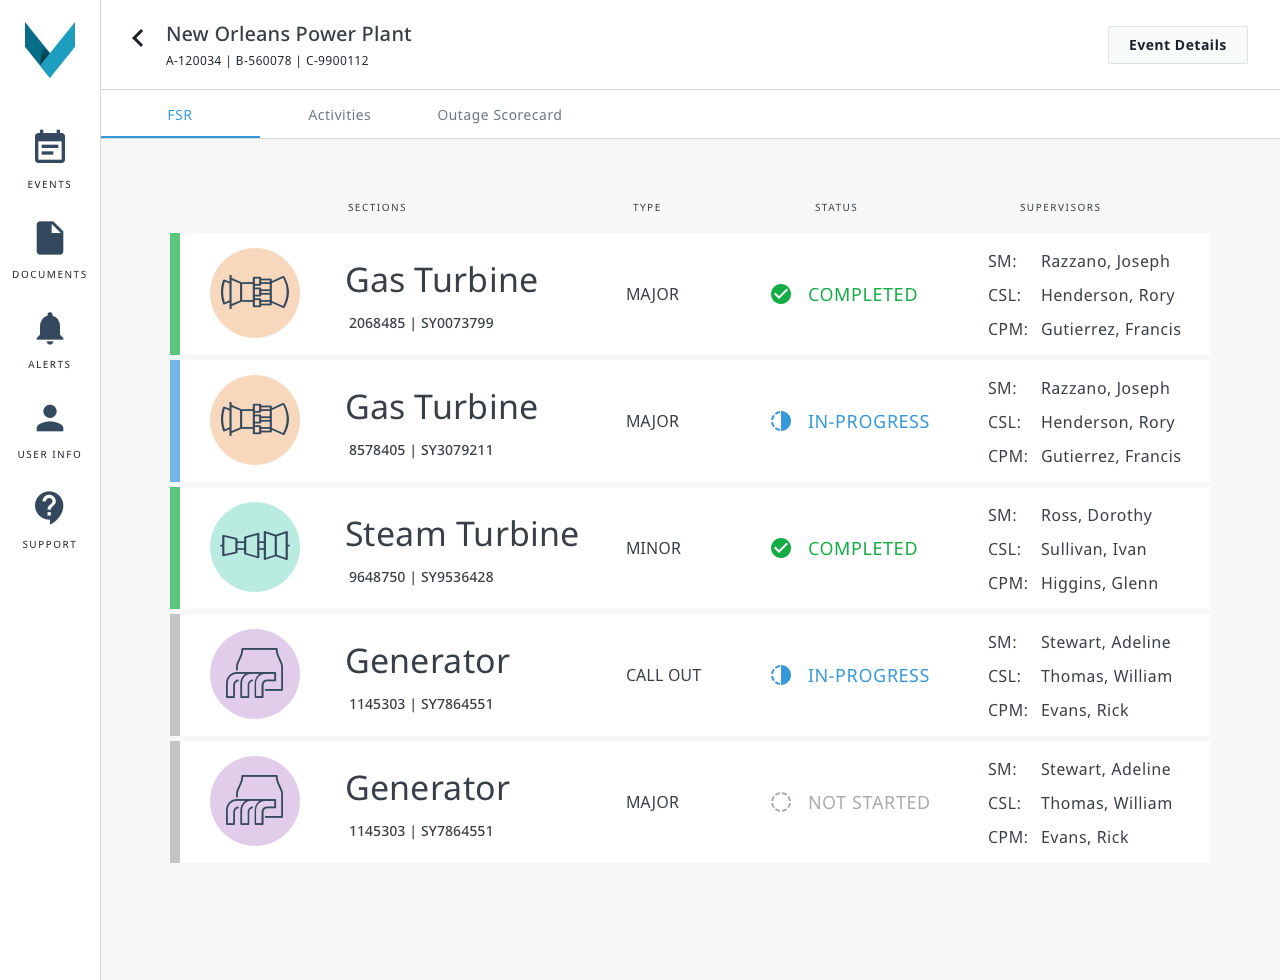Open the Major Generator section title
Image resolution: width=1280 pixels, height=980 pixels.
(x=427, y=788)
